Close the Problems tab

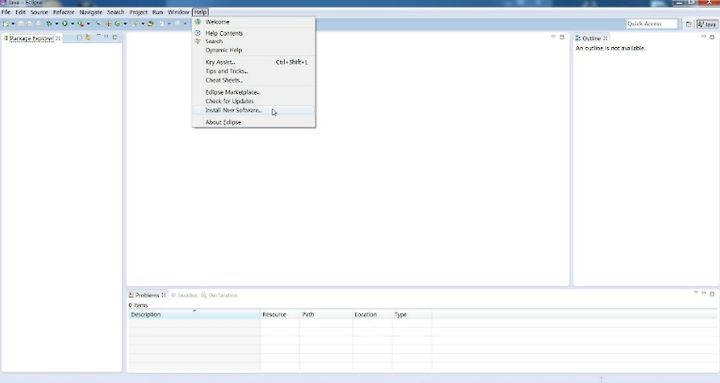tap(163, 295)
